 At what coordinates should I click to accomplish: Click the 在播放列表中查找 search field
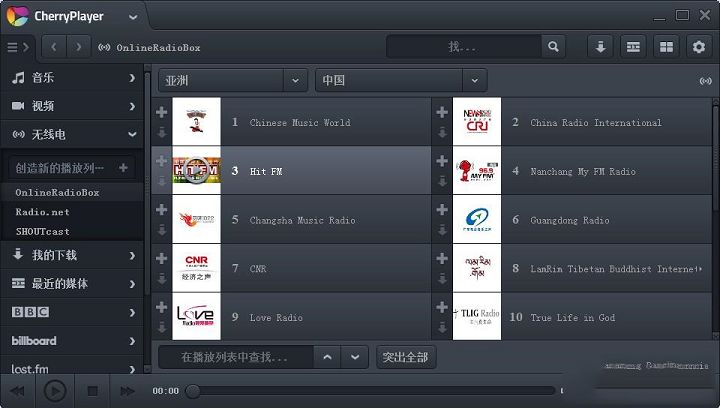236,357
